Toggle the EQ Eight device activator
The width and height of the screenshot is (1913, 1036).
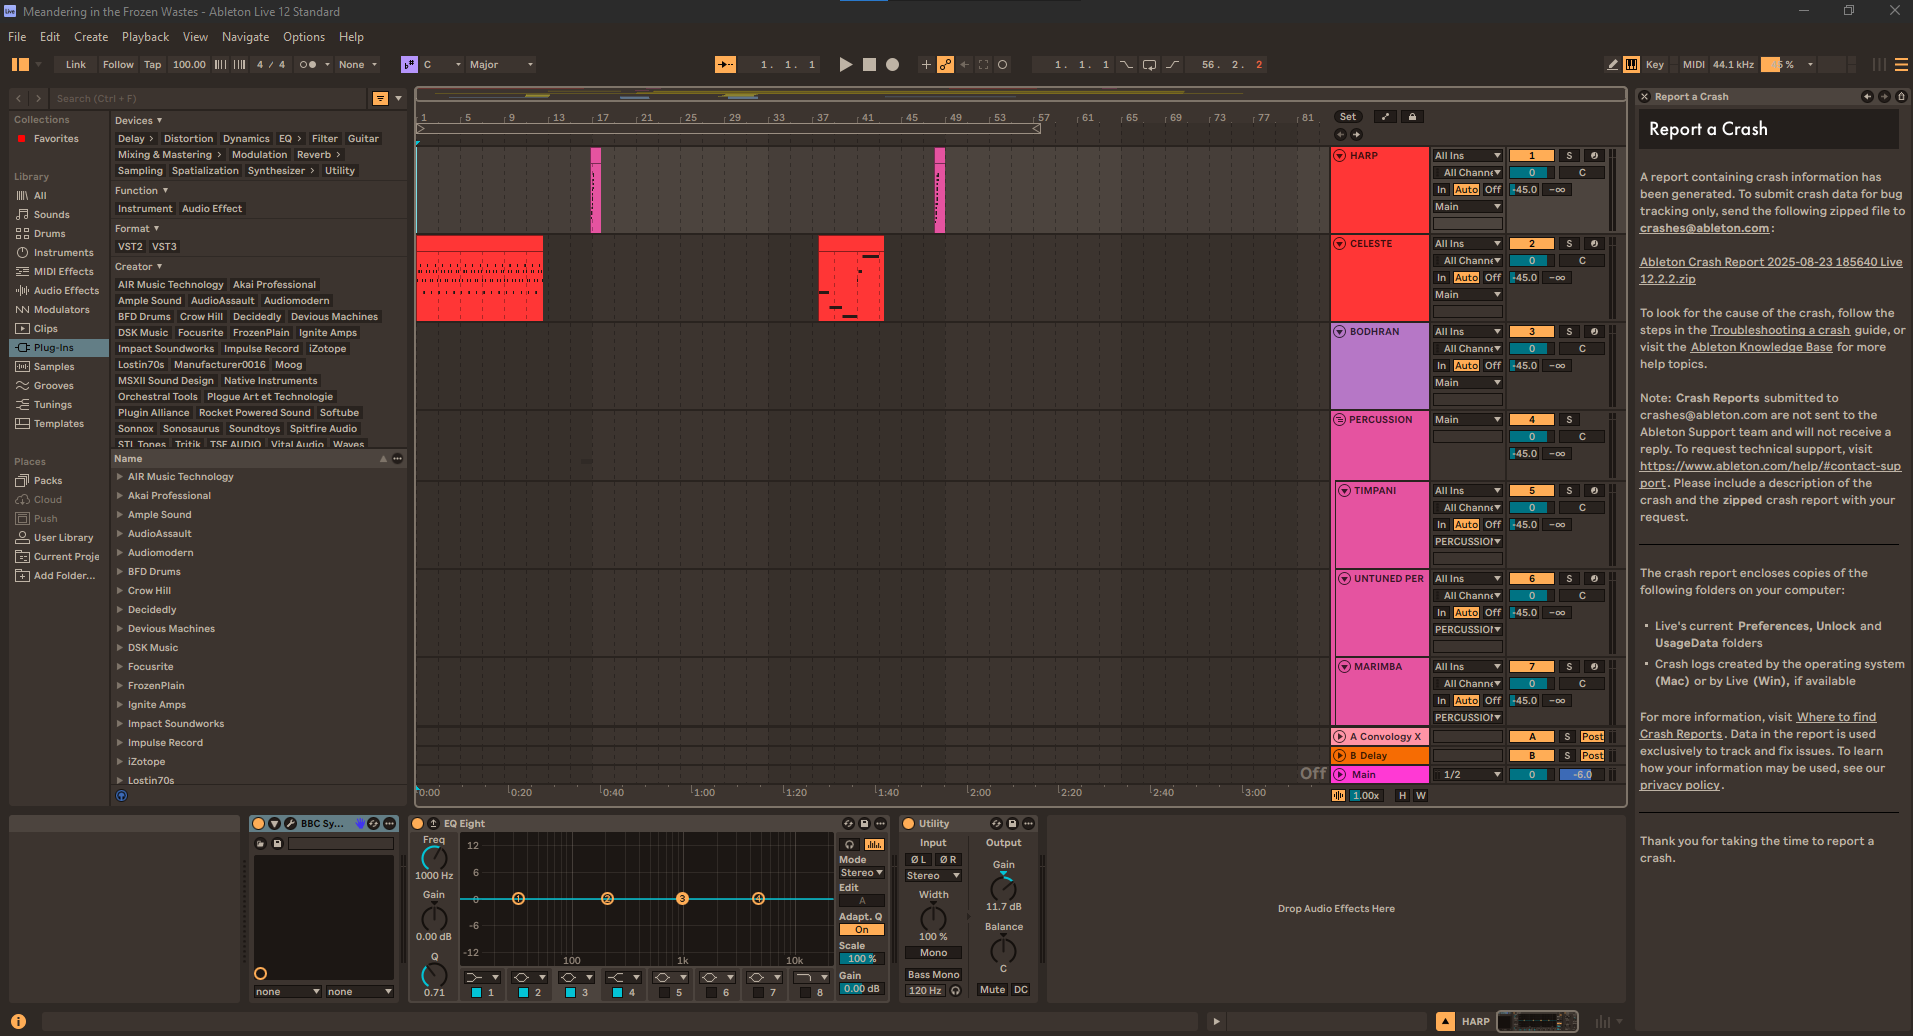[418, 823]
